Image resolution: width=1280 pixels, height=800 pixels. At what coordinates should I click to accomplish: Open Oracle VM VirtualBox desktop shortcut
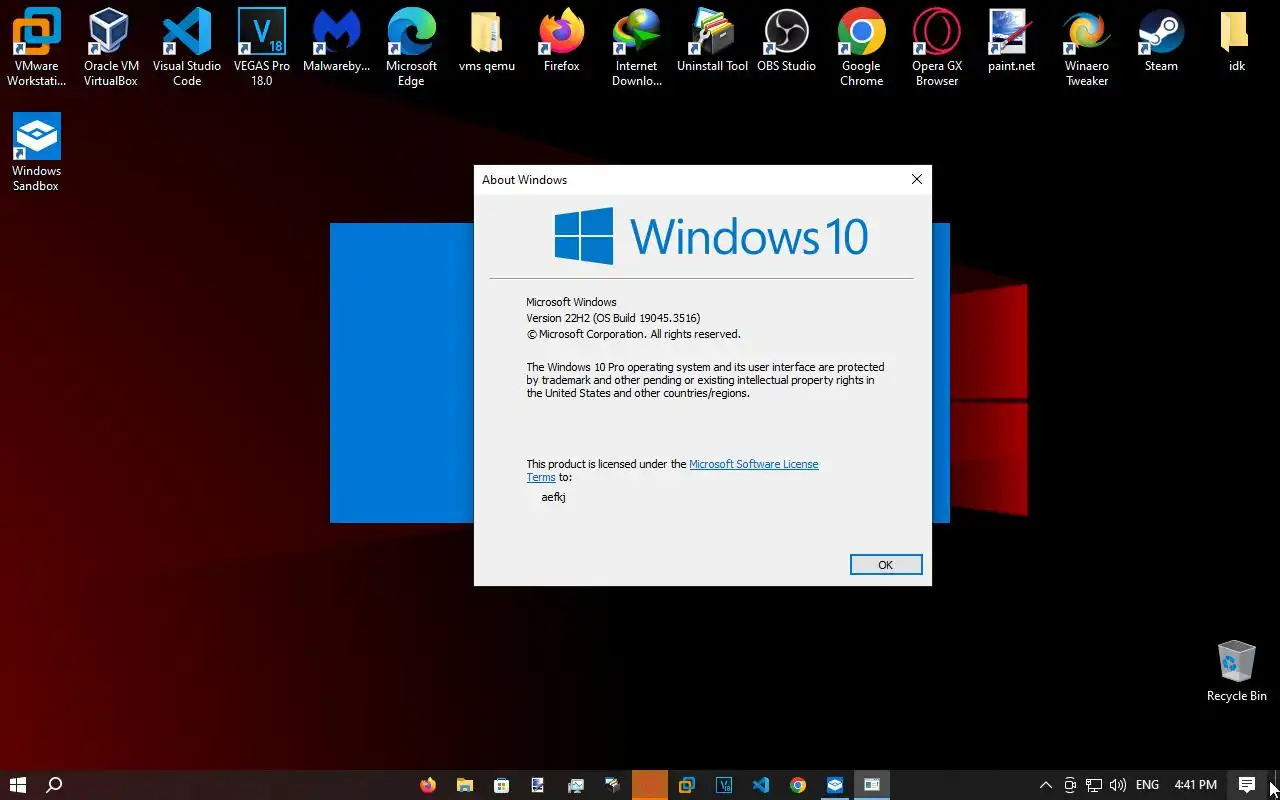coord(111,47)
